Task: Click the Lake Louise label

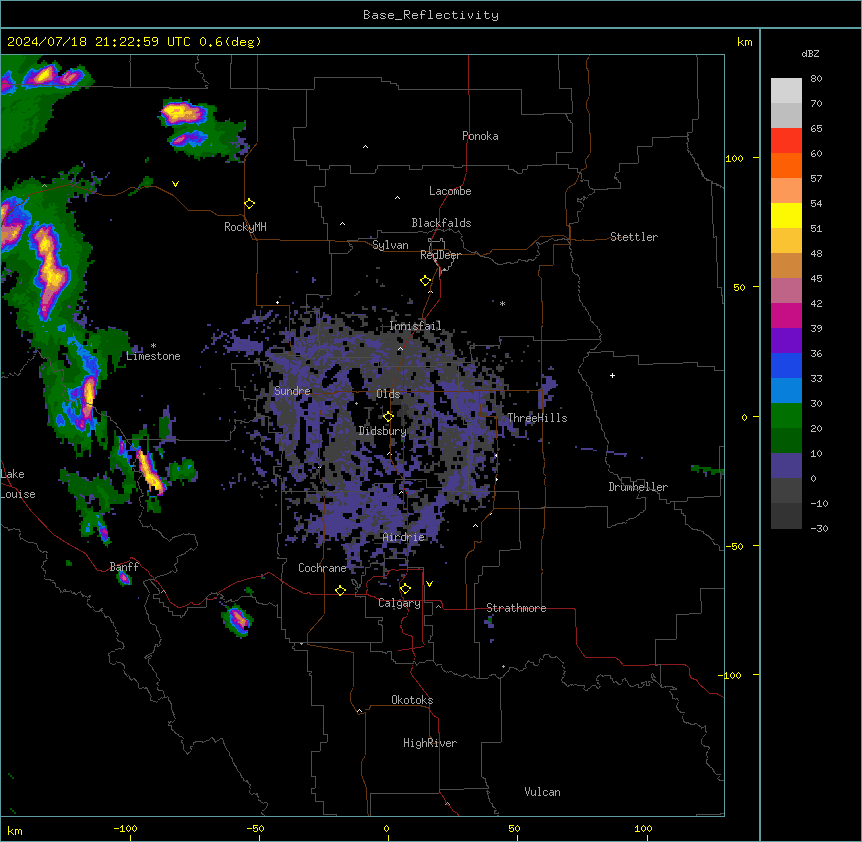Action: [18, 484]
